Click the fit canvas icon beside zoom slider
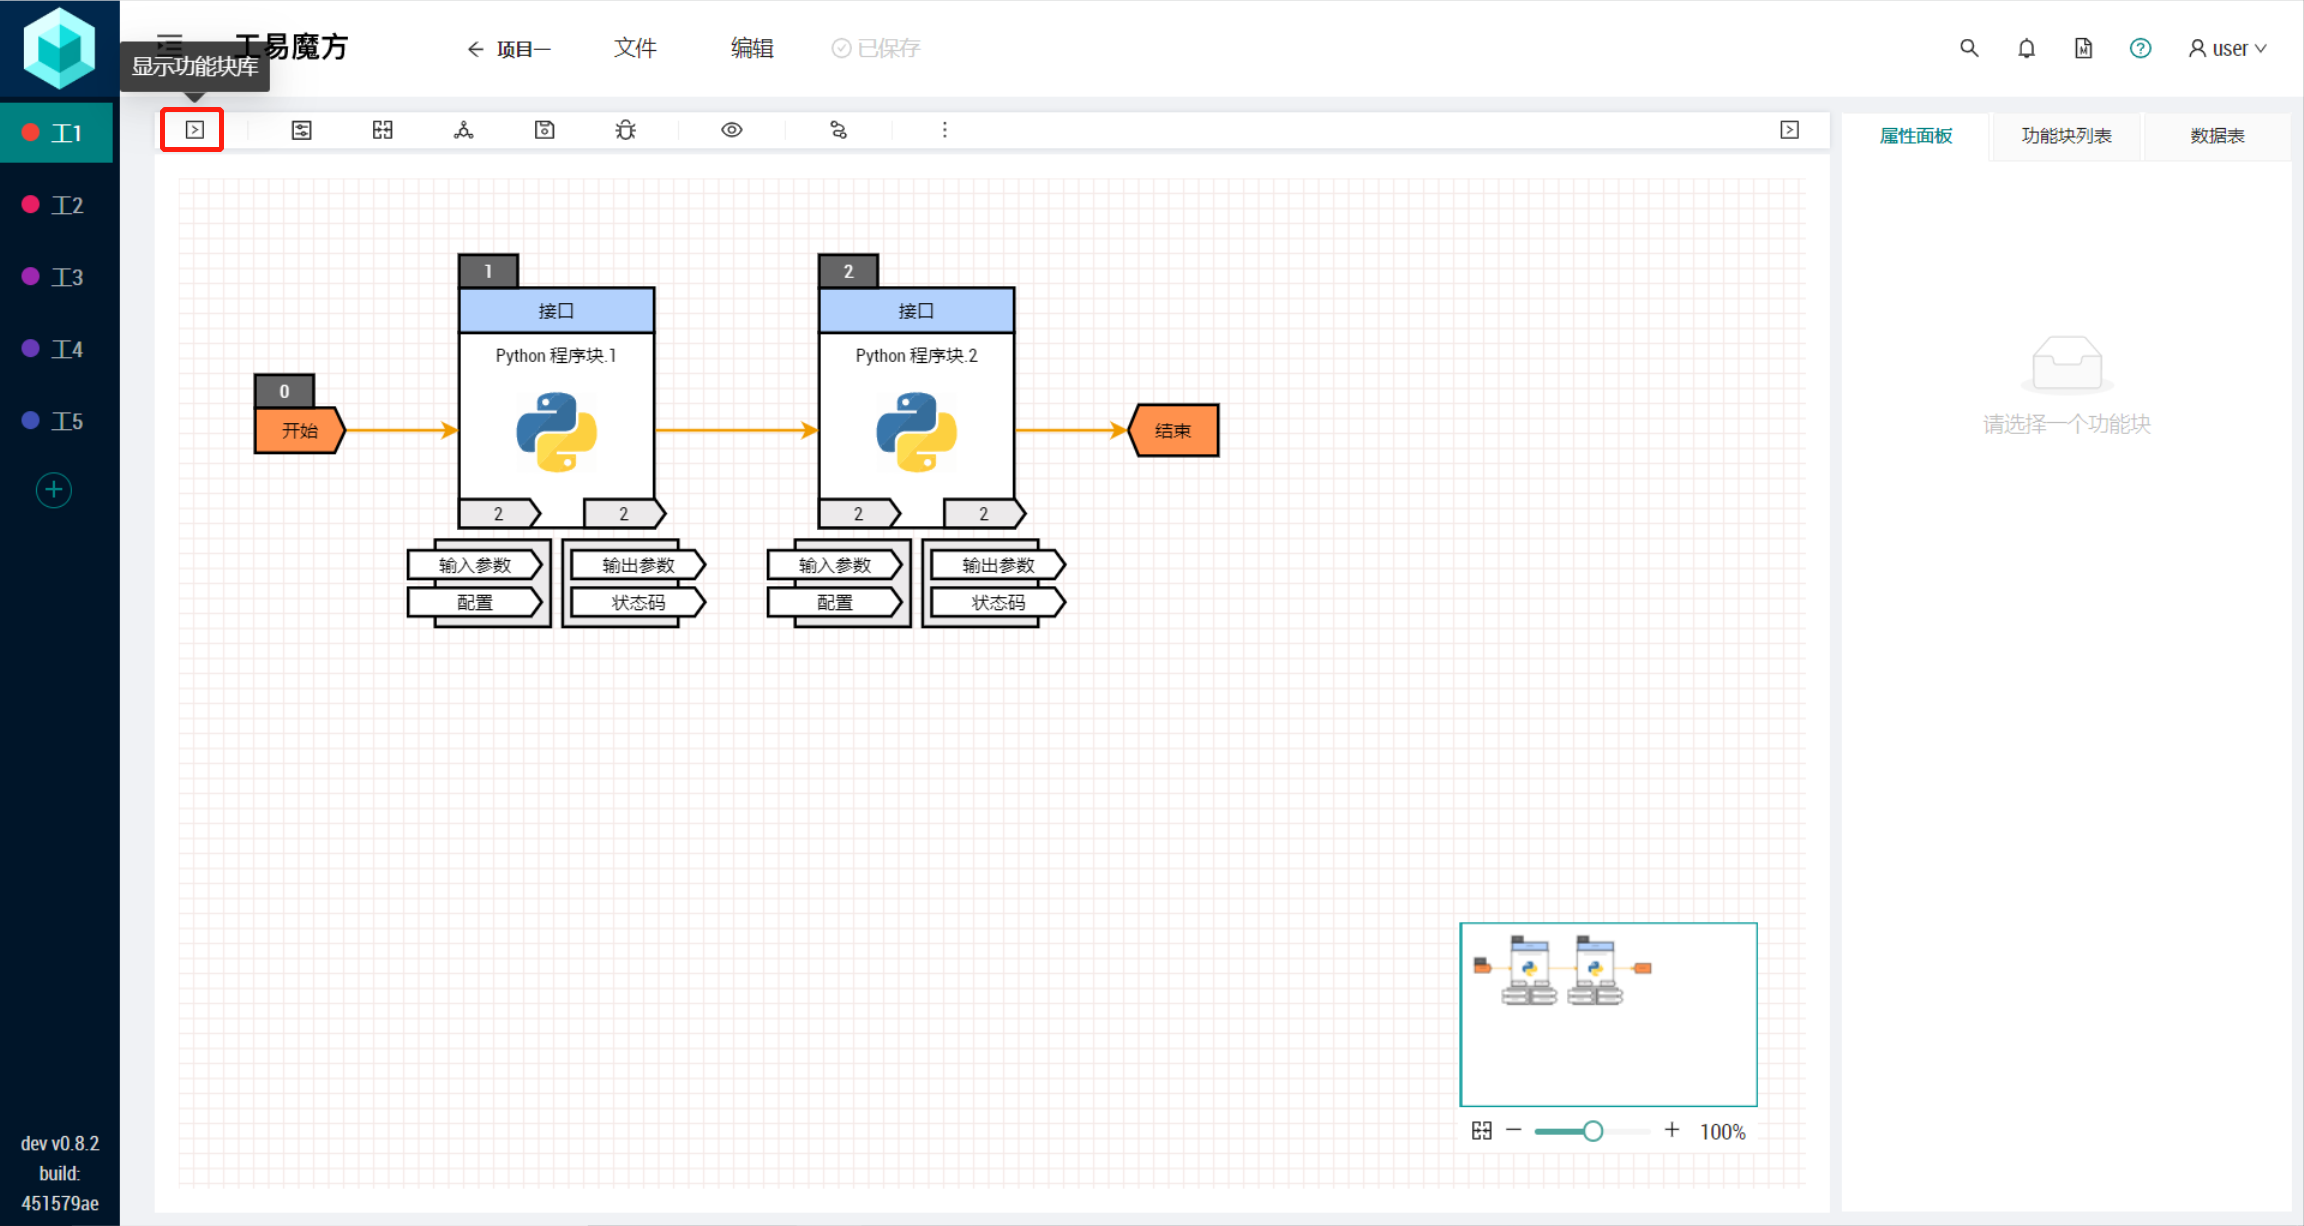2304x1226 pixels. coord(1482,1131)
